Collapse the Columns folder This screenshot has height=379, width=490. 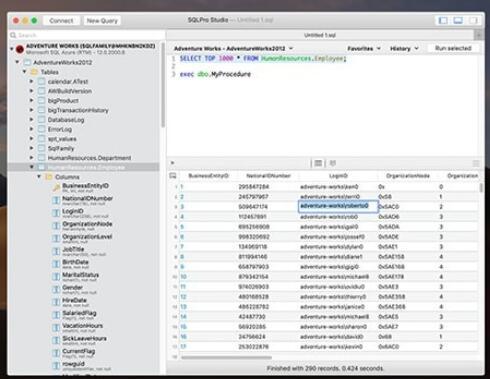tap(39, 176)
